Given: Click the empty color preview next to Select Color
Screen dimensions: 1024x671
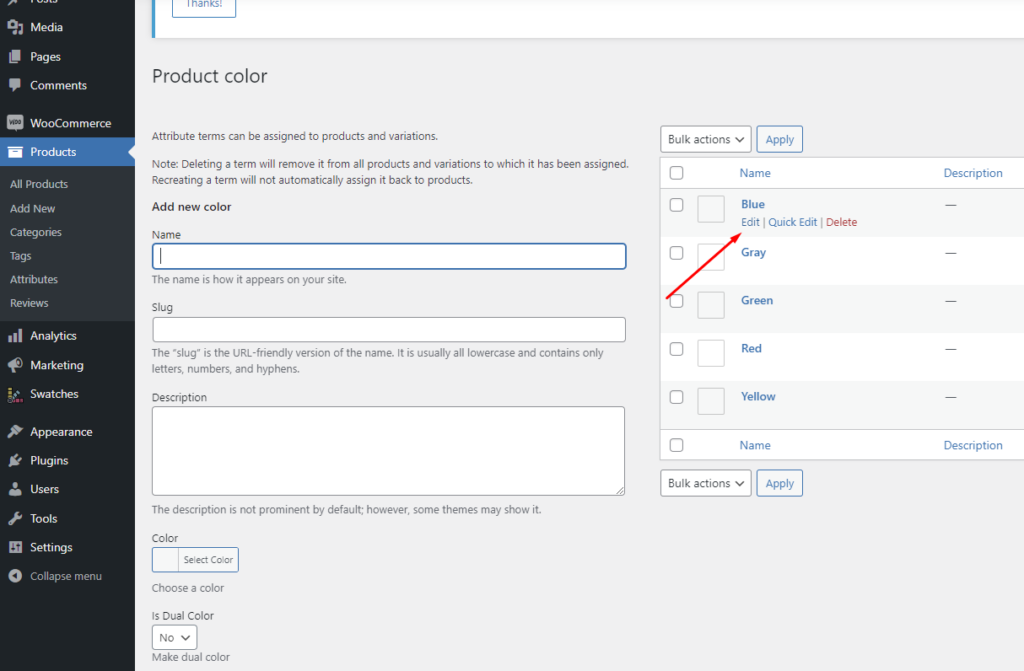Looking at the screenshot, I should 165,560.
